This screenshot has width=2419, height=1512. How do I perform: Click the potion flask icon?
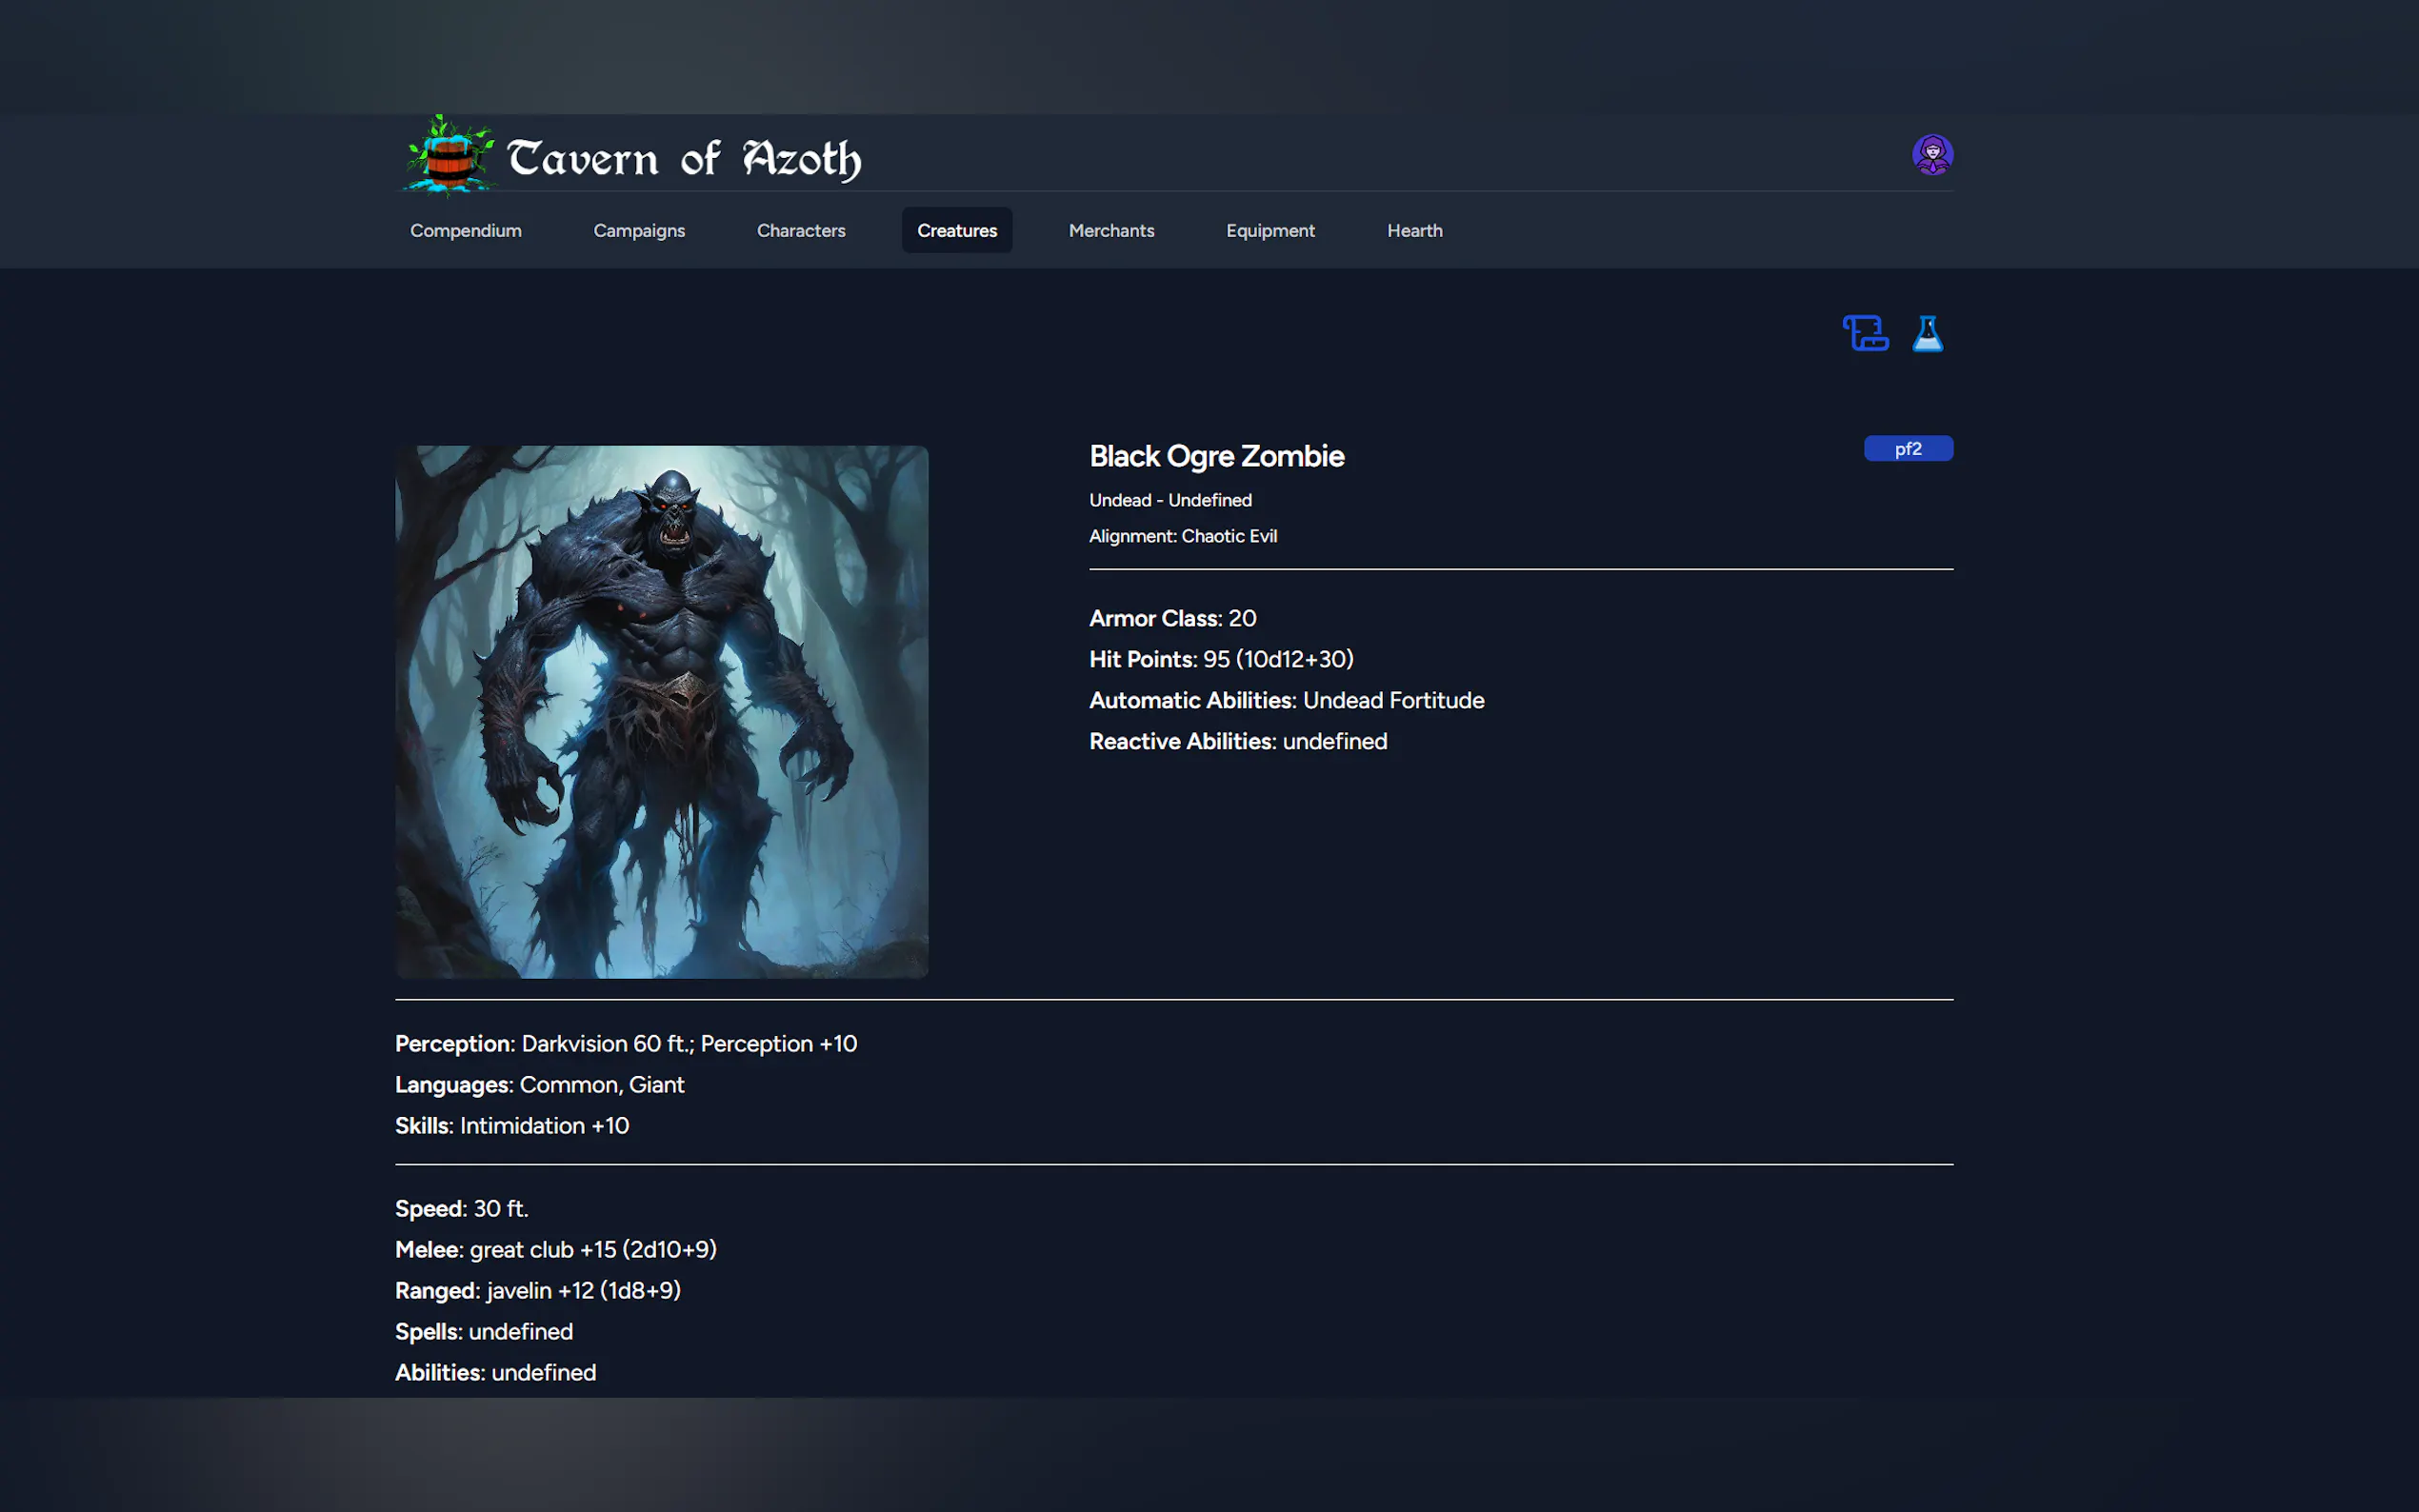click(1928, 334)
